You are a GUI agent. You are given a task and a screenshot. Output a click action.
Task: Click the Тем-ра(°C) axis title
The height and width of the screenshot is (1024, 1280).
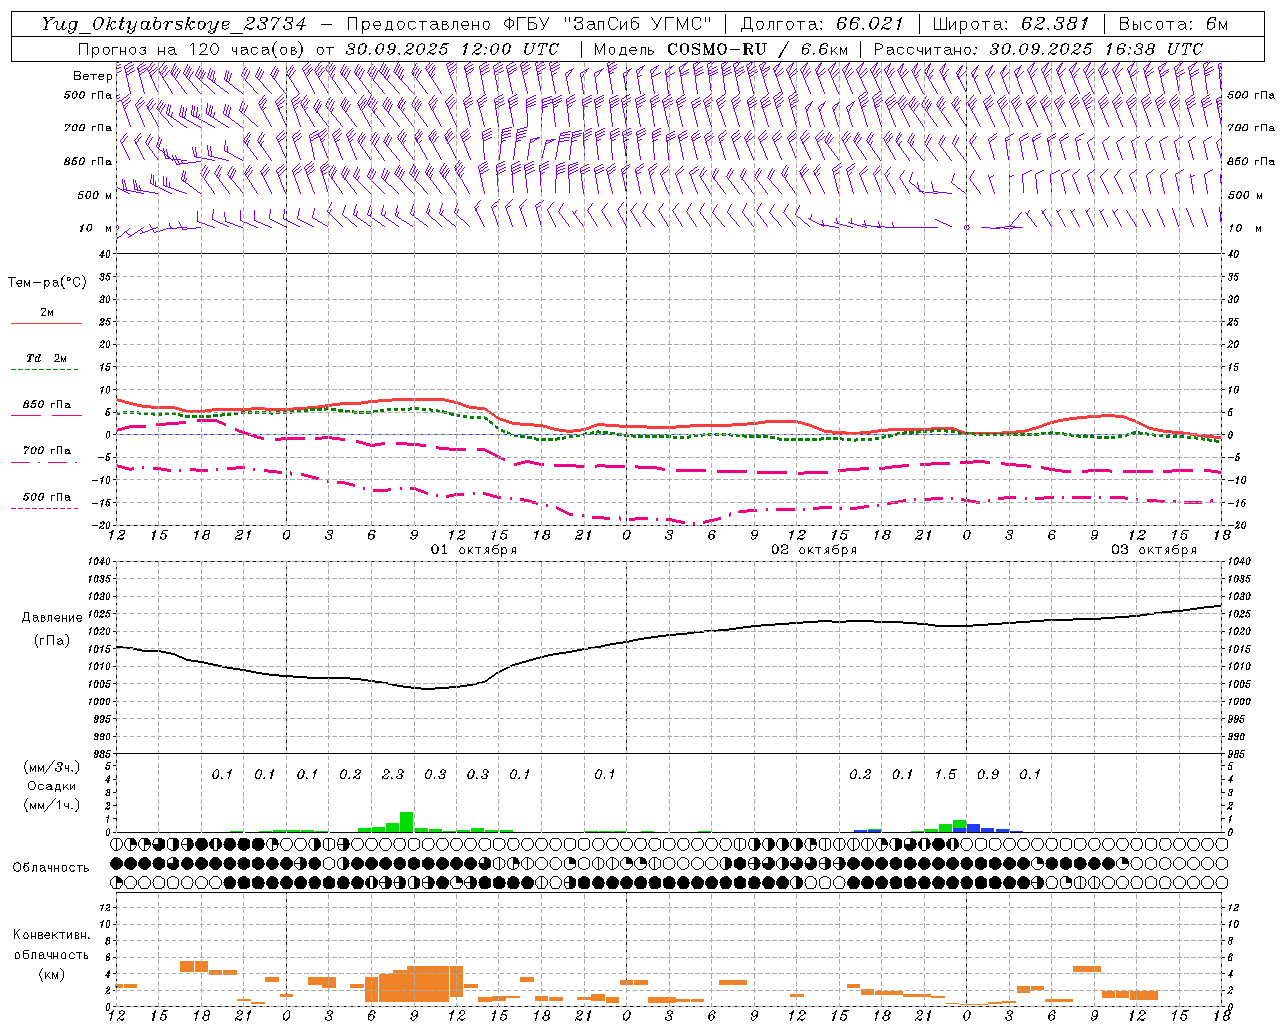(x=47, y=283)
